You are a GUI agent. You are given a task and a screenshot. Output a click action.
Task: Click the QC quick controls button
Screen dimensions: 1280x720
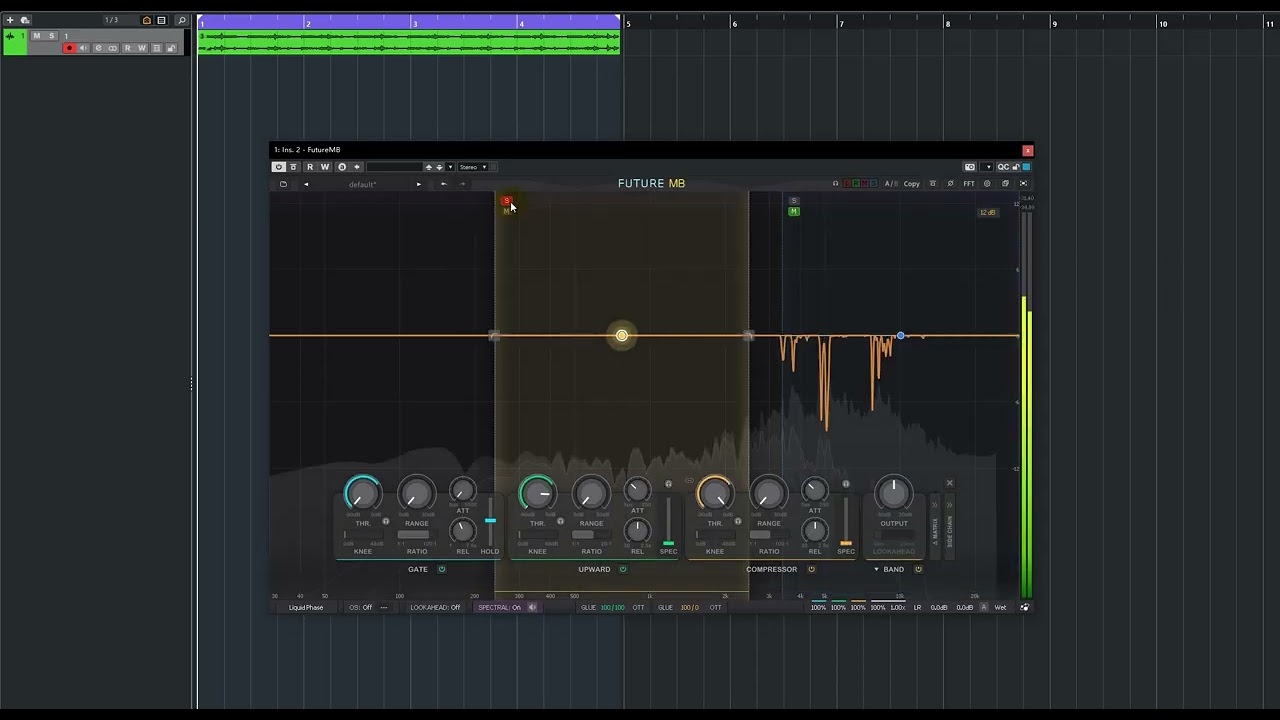(1003, 167)
